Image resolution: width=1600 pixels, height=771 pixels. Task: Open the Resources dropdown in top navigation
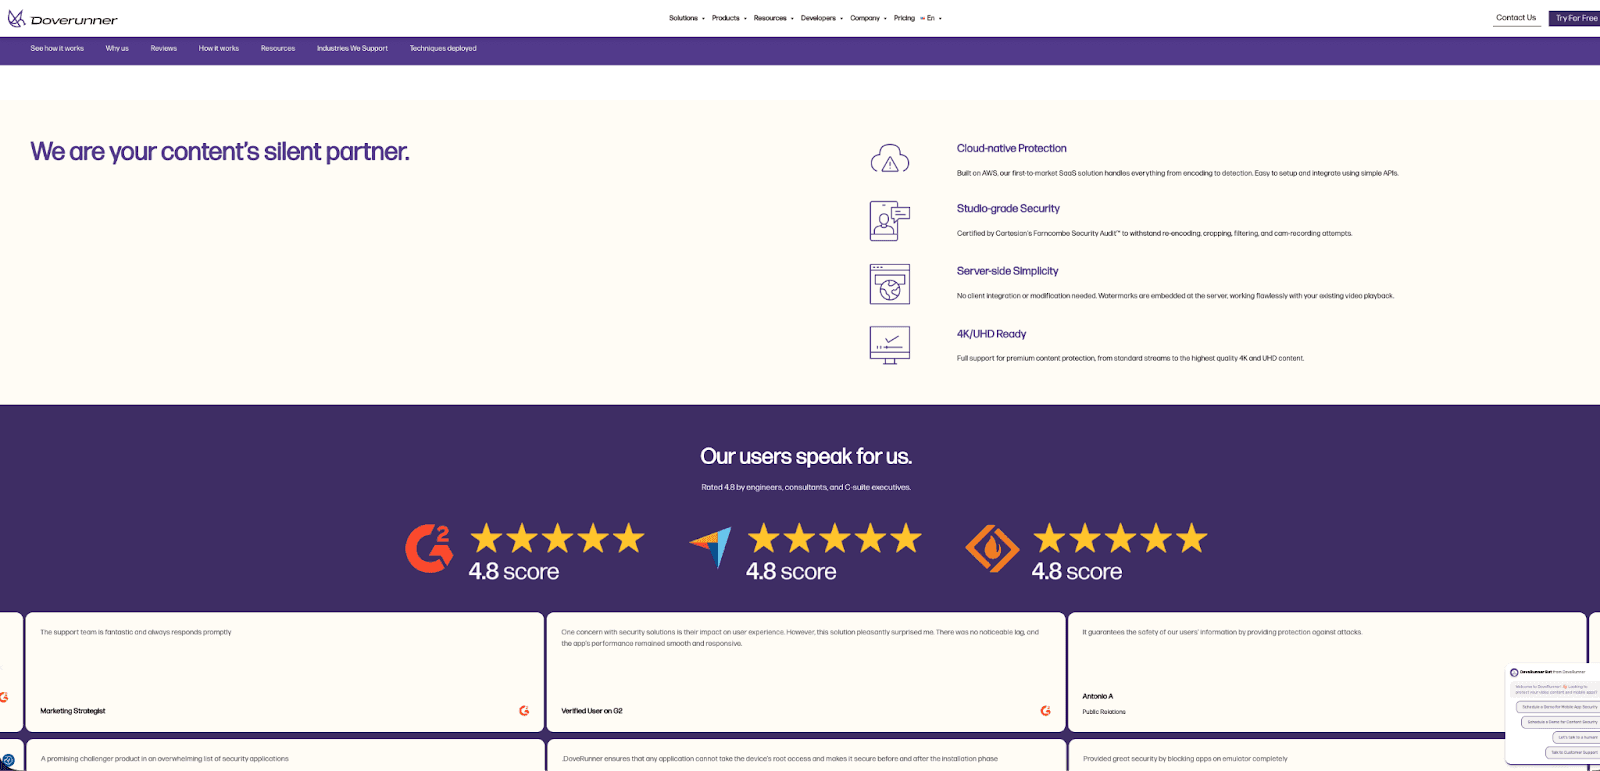pyautogui.click(x=773, y=18)
